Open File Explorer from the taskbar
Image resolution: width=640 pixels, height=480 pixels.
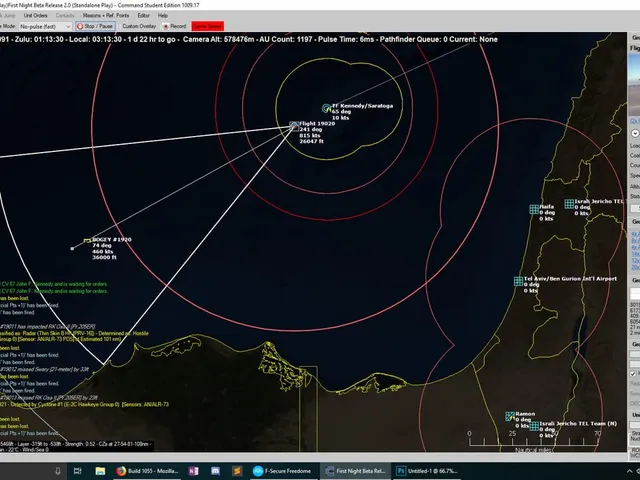click(x=100, y=471)
